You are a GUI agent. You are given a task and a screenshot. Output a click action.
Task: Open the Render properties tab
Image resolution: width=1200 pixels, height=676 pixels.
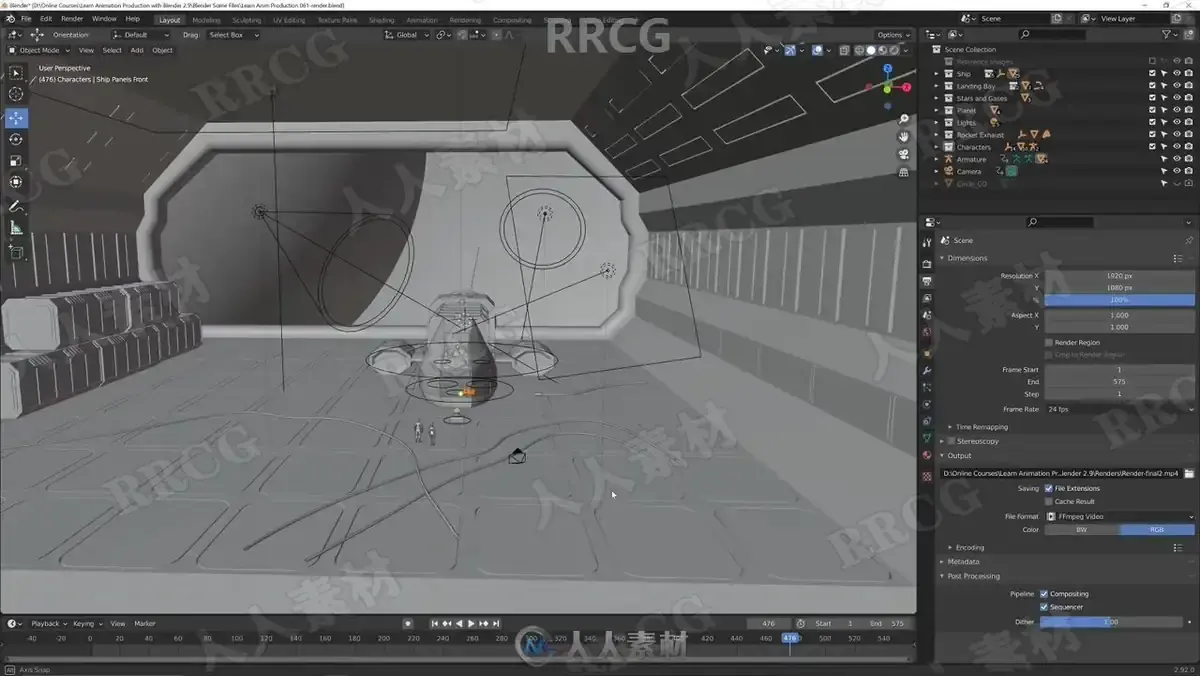click(927, 264)
